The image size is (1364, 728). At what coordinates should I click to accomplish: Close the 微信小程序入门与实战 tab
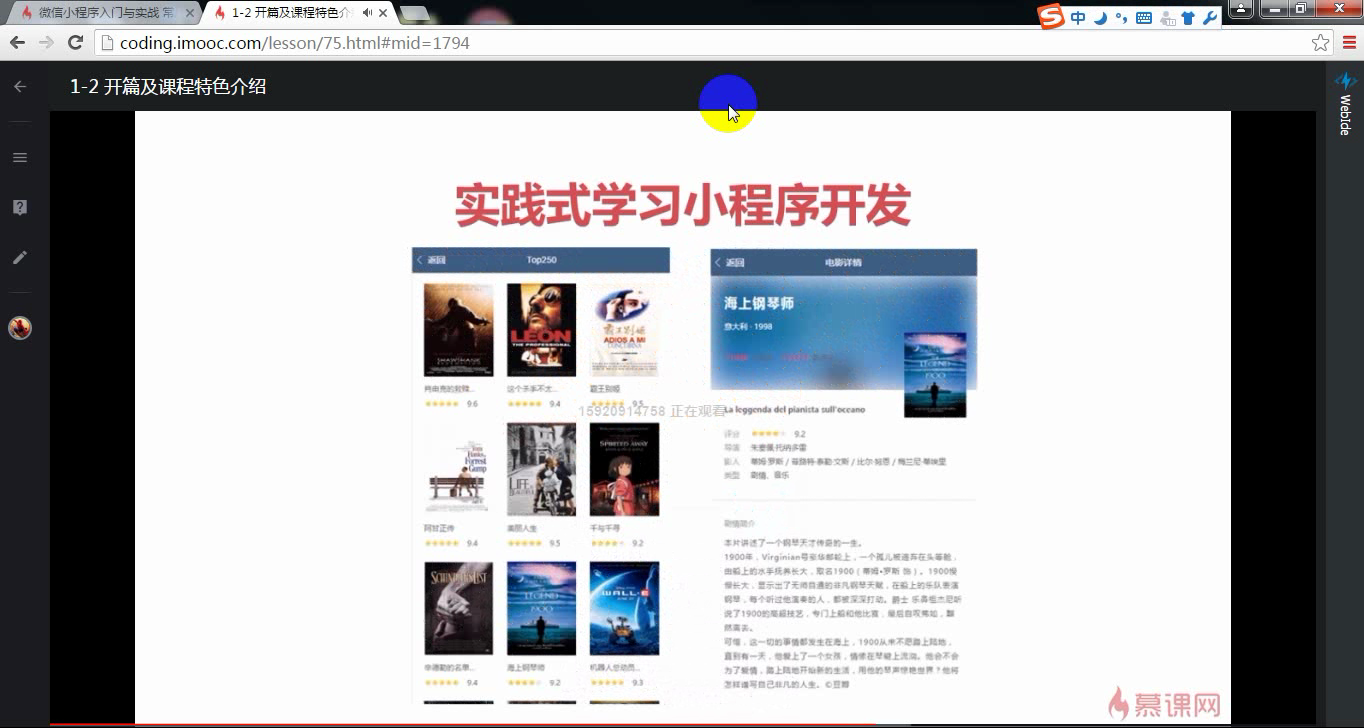[190, 13]
